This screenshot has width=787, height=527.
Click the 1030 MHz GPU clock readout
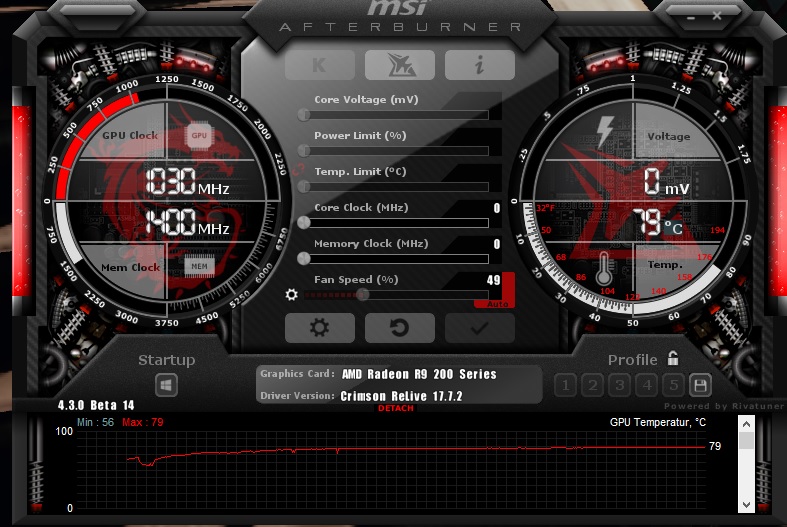coord(187,182)
